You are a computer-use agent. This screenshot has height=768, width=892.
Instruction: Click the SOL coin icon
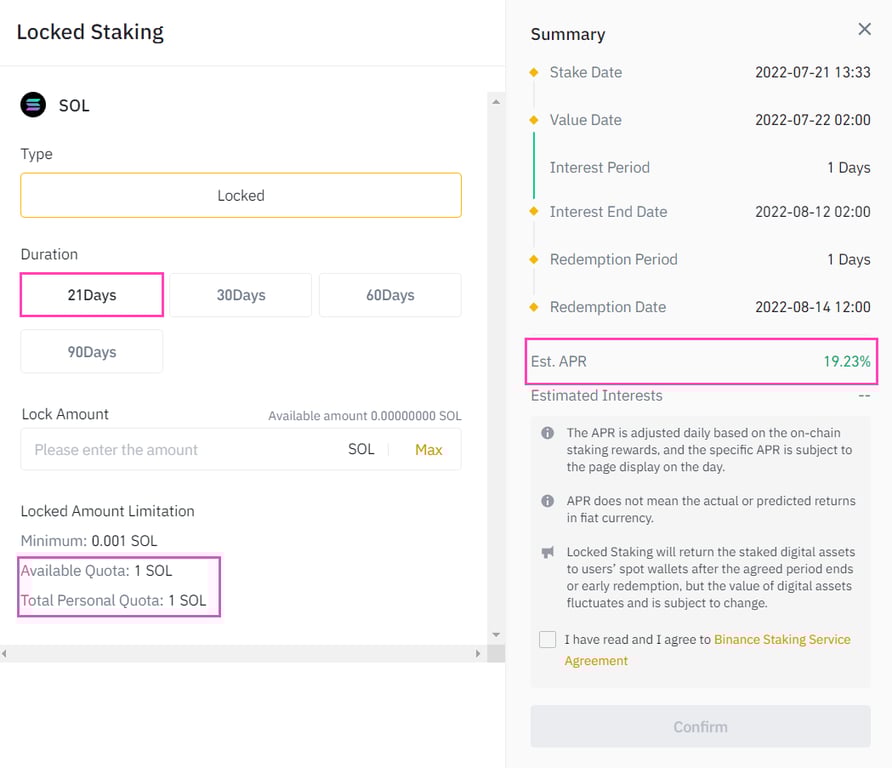click(x=33, y=104)
